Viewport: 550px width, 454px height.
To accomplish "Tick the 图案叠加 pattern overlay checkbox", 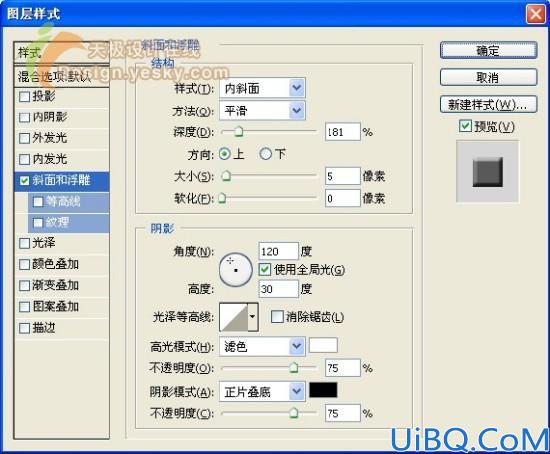I will 24,307.
